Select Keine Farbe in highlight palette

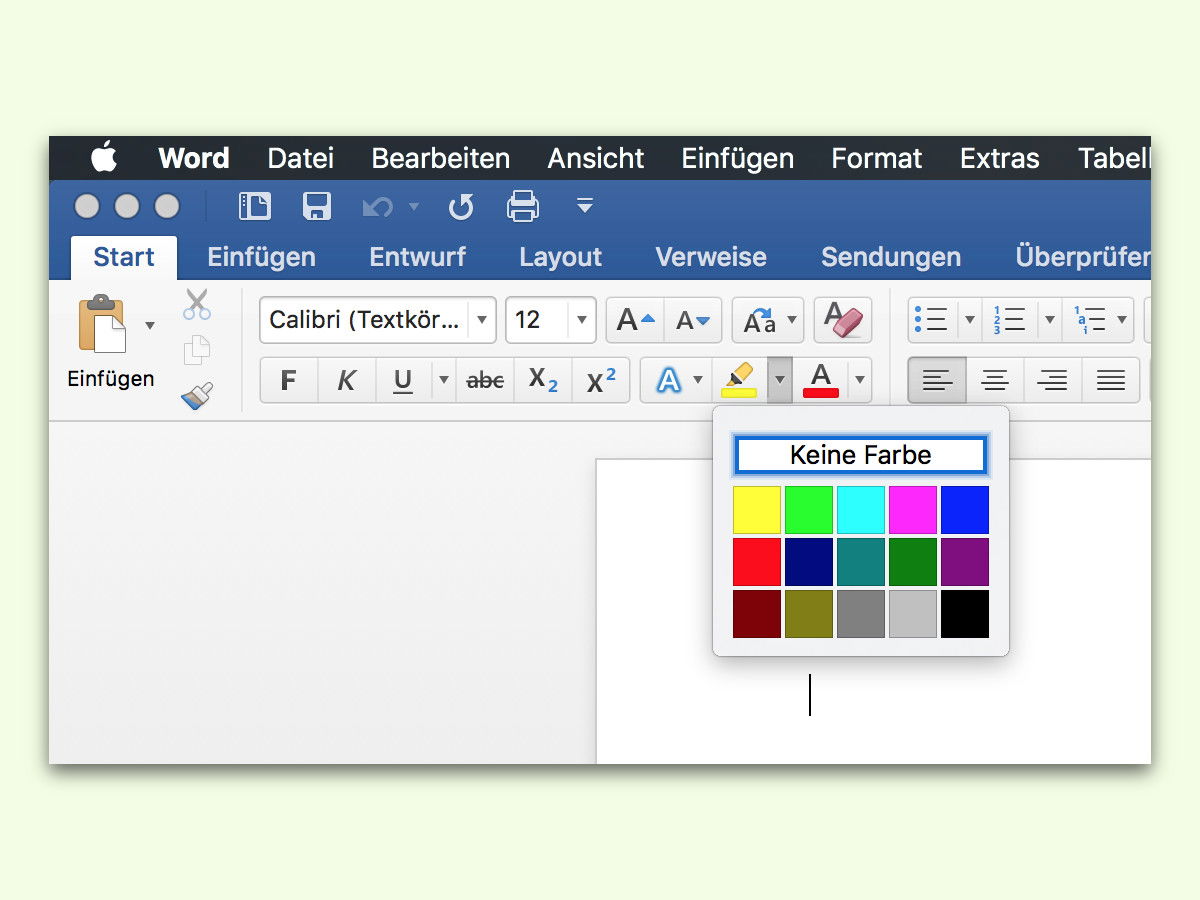tap(861, 455)
